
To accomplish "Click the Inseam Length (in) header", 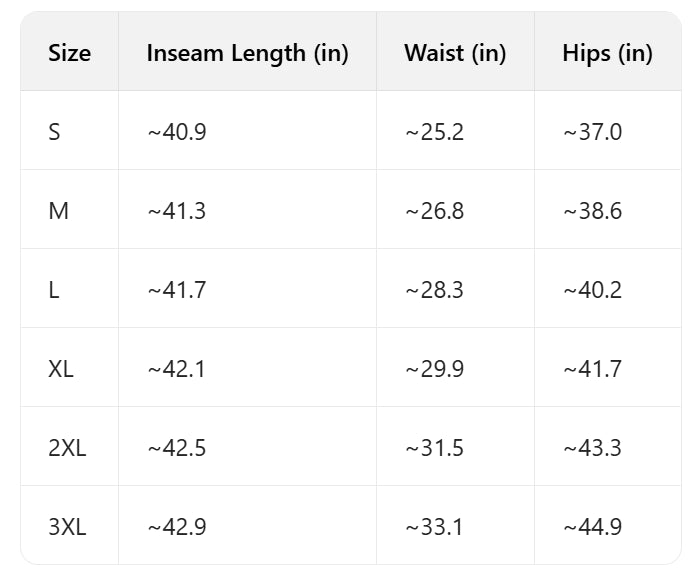I will click(x=247, y=53).
